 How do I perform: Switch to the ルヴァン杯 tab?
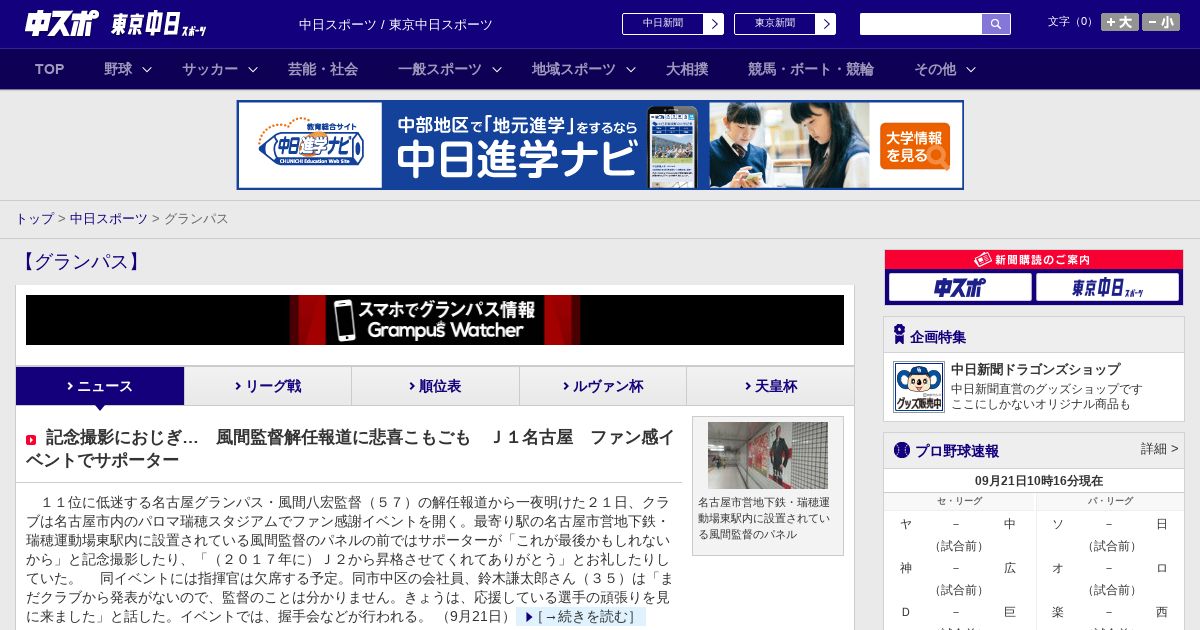click(603, 386)
